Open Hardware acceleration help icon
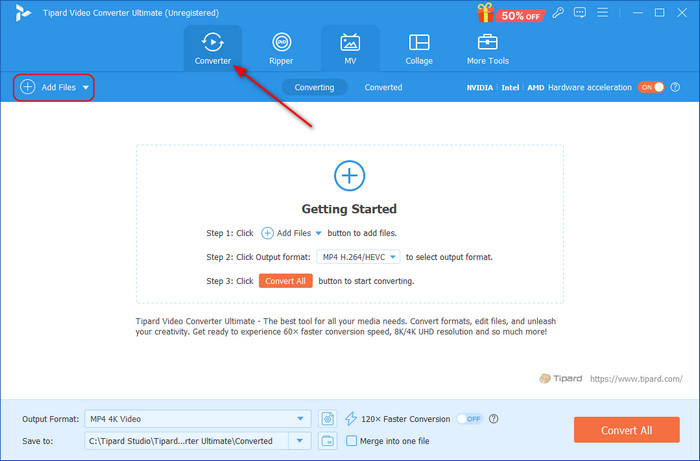This screenshot has height=461, width=700. [x=675, y=87]
